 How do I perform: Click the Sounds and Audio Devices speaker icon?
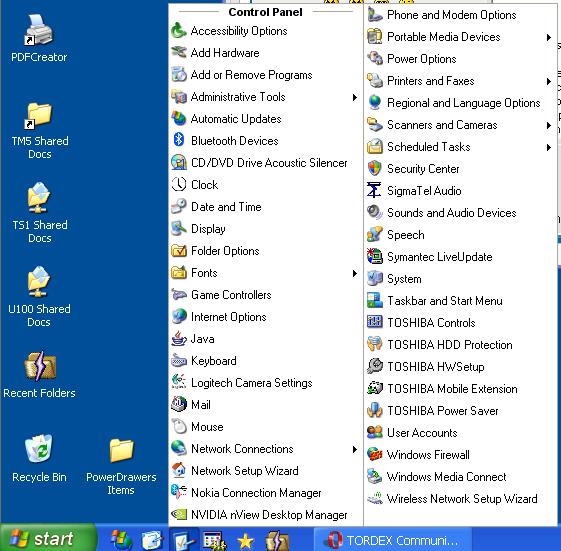pos(375,212)
